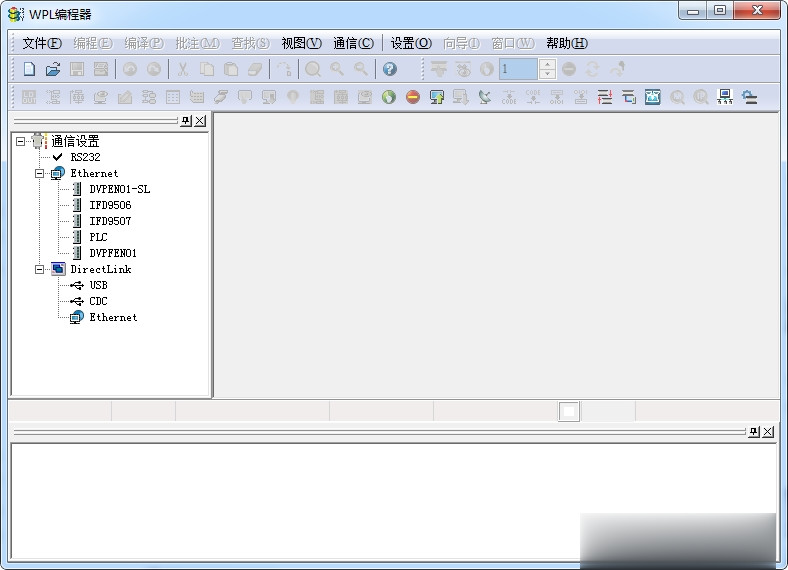
Task: Click the number field showing 1
Action: tap(518, 69)
